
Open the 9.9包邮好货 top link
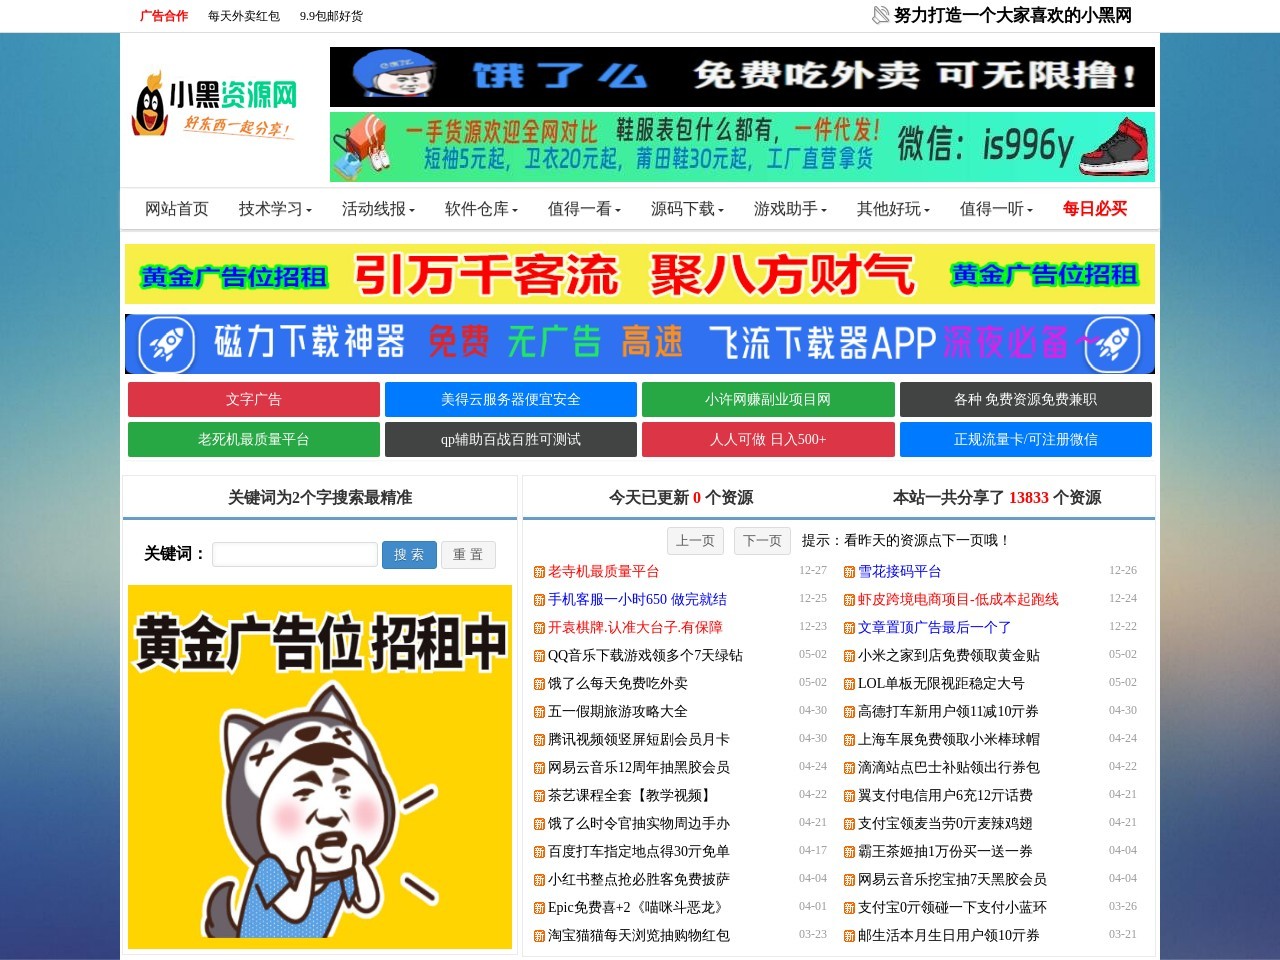331,16
